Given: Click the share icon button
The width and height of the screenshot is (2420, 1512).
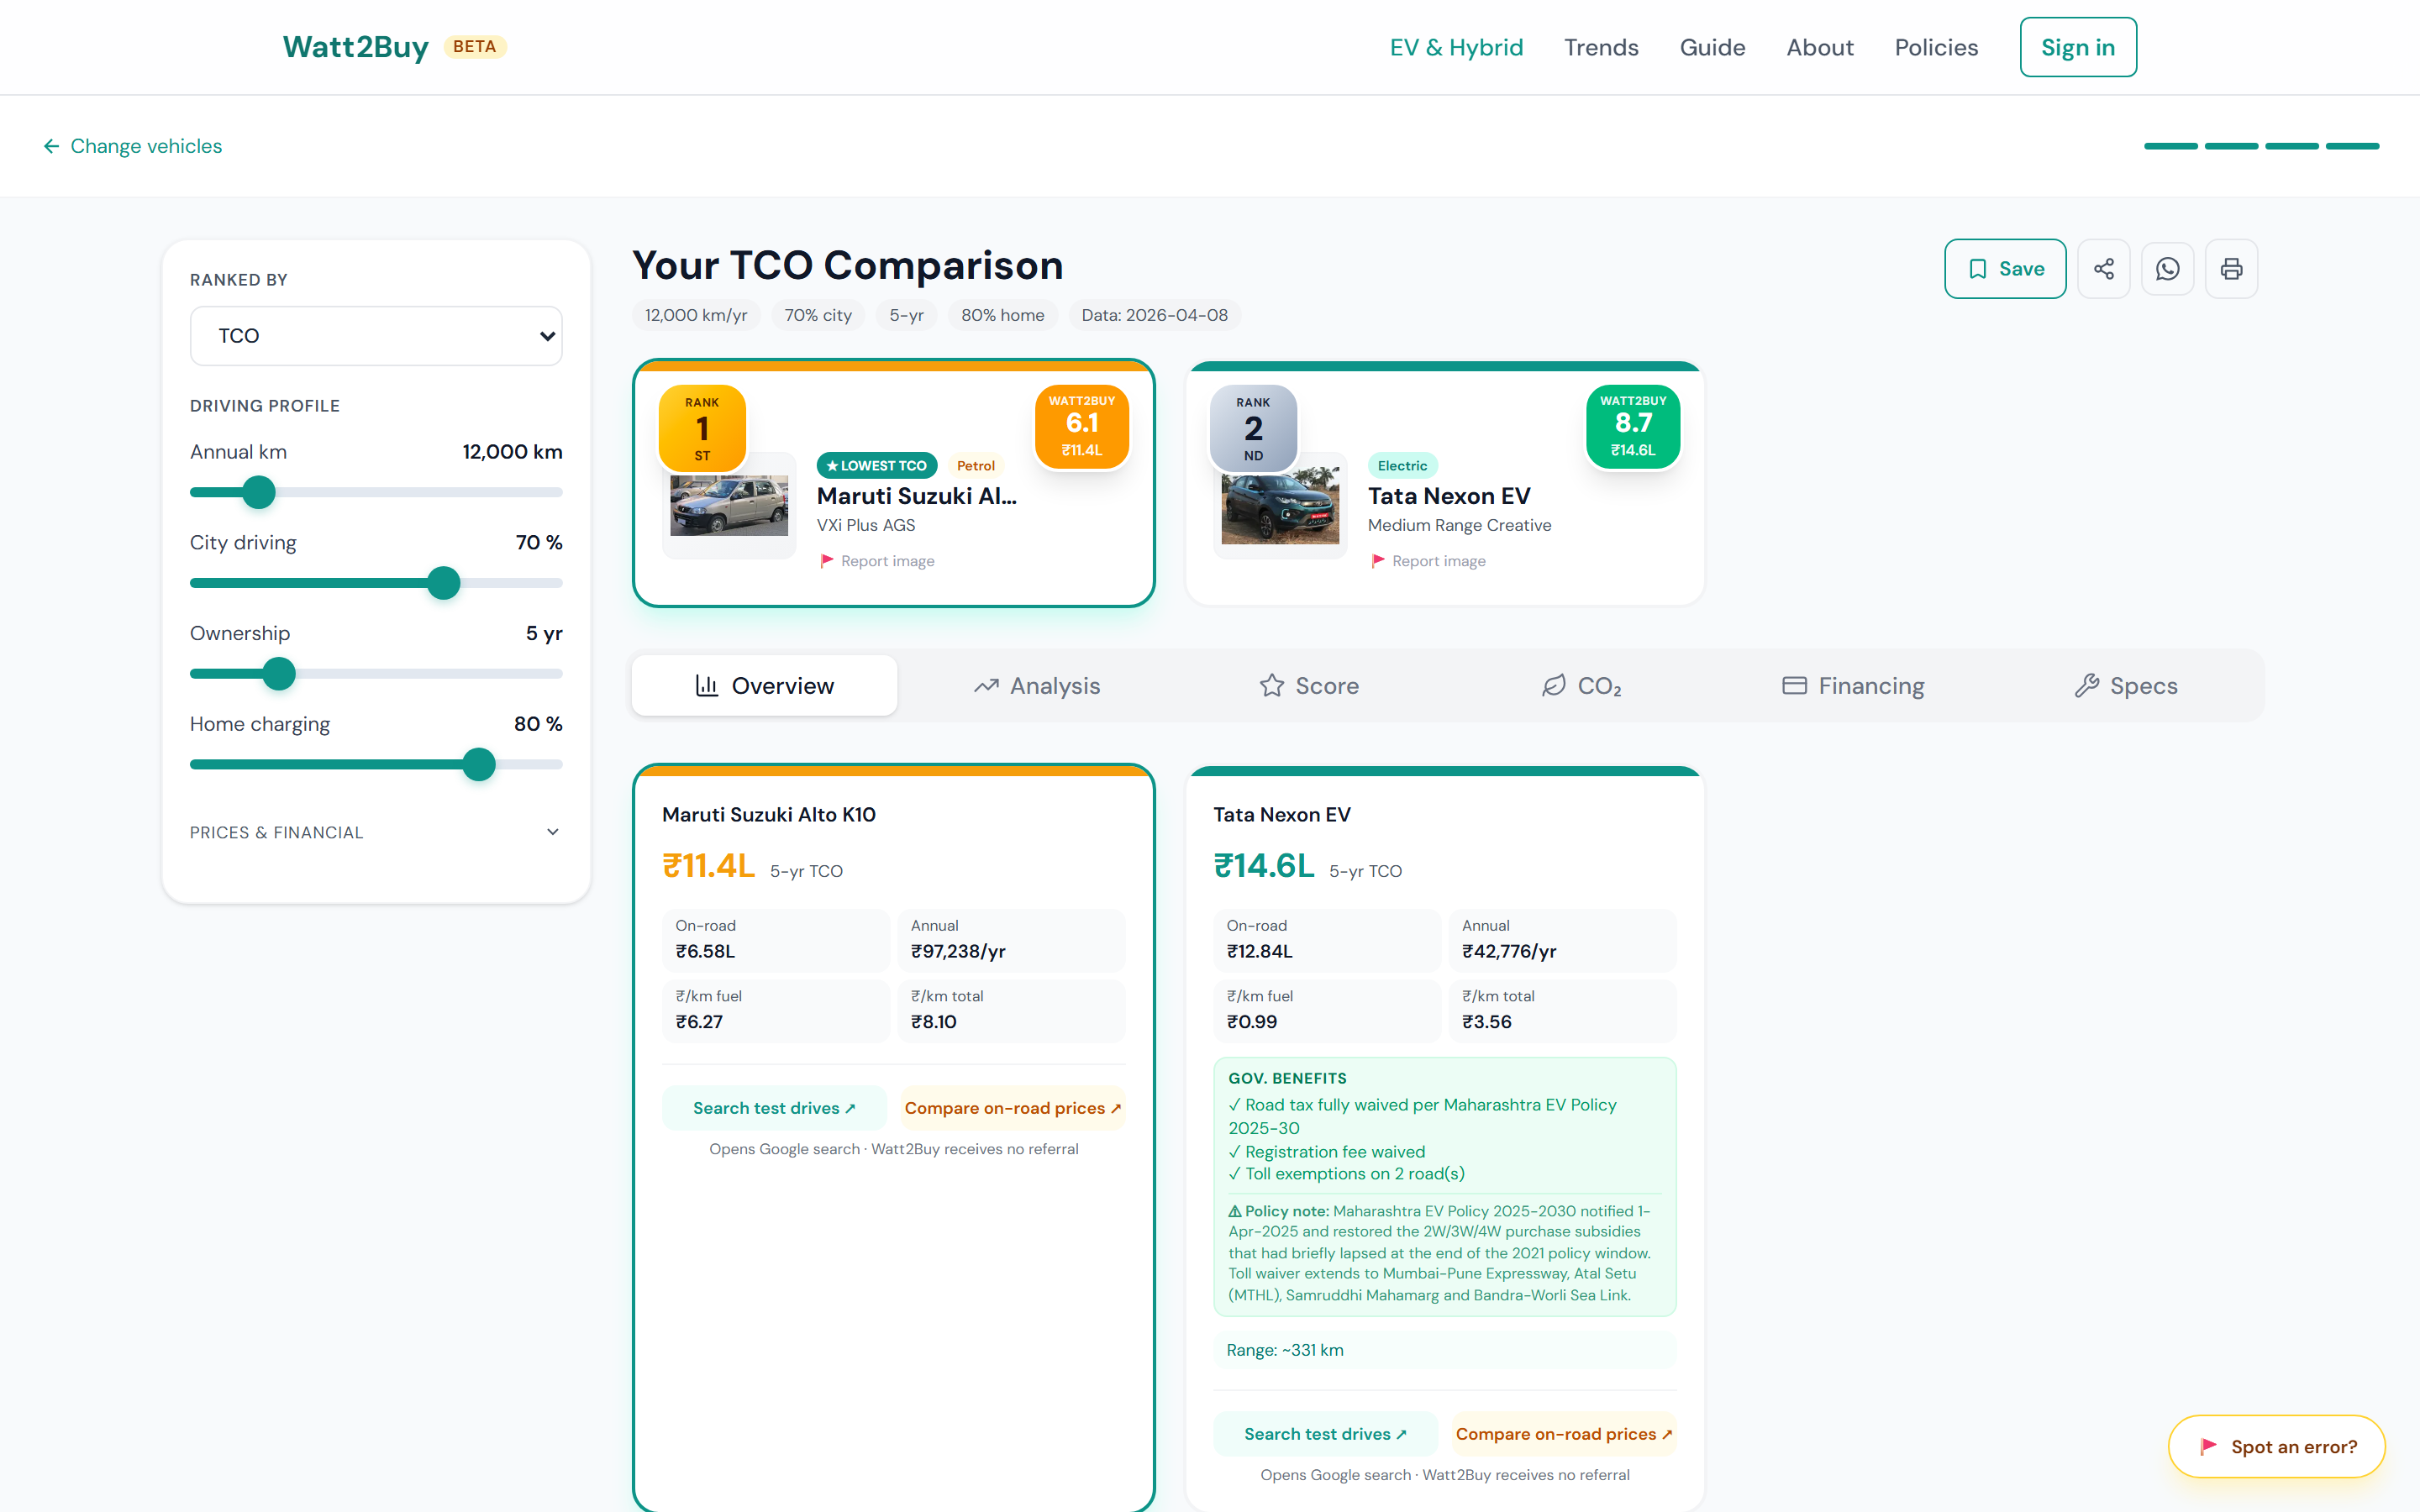Looking at the screenshot, I should [2103, 269].
